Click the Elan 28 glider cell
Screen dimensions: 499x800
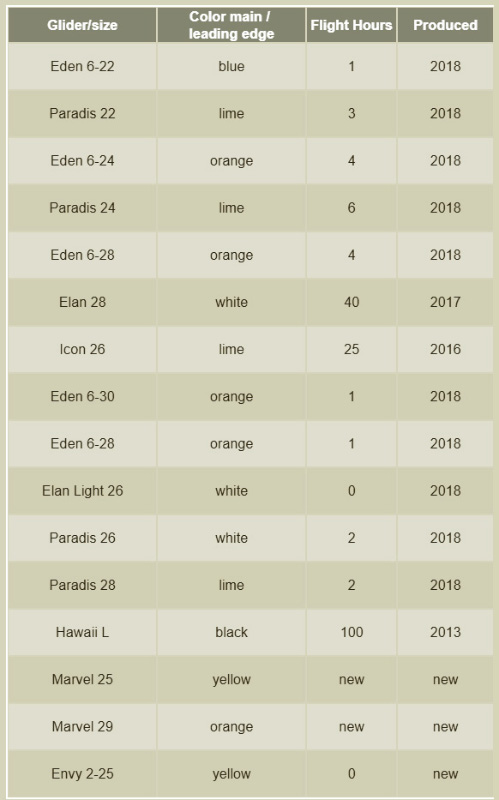82,302
